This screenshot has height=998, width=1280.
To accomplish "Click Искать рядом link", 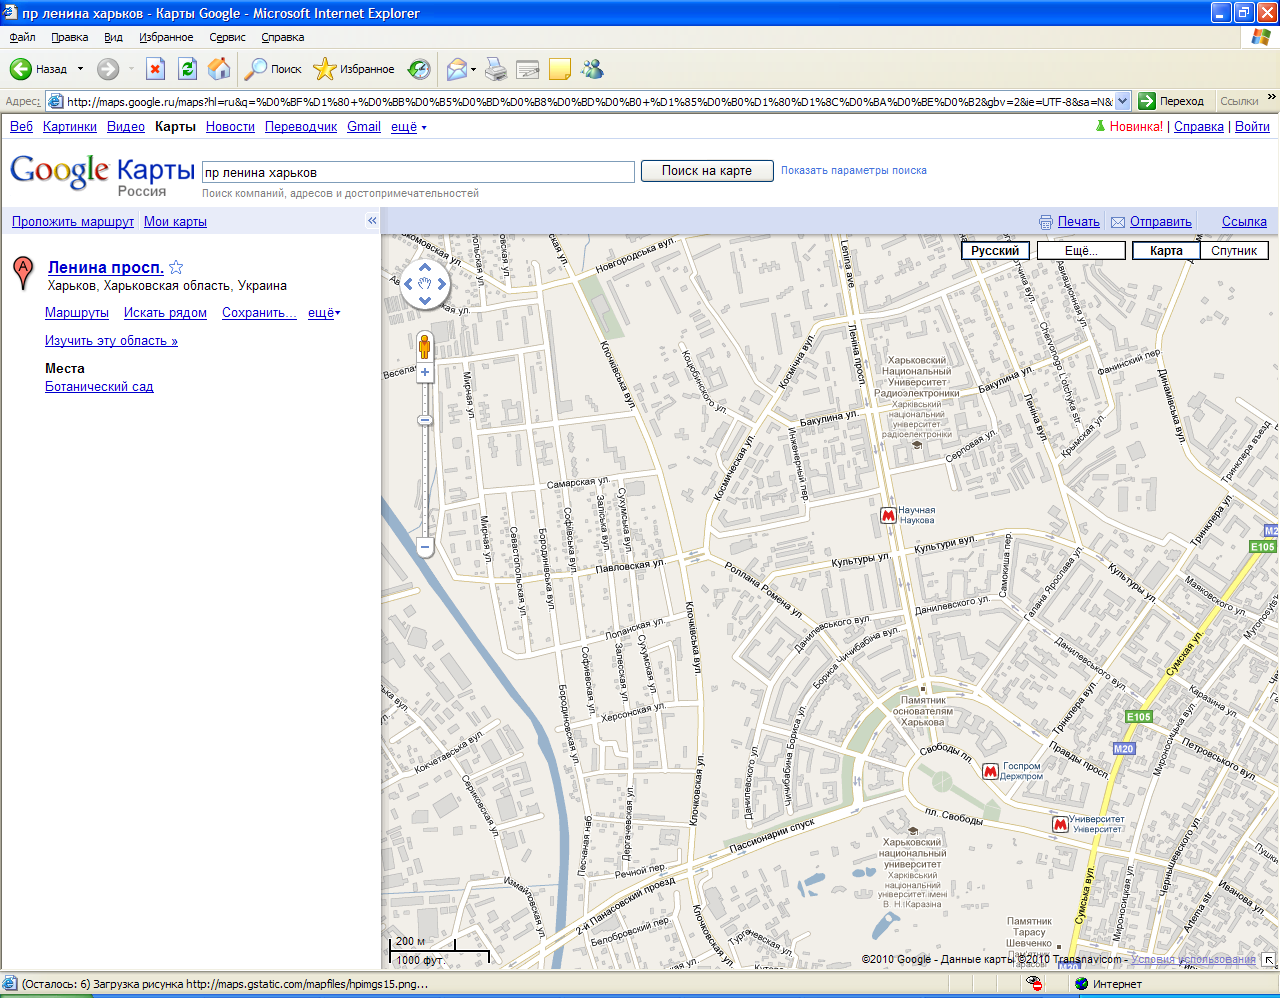I will 165,313.
